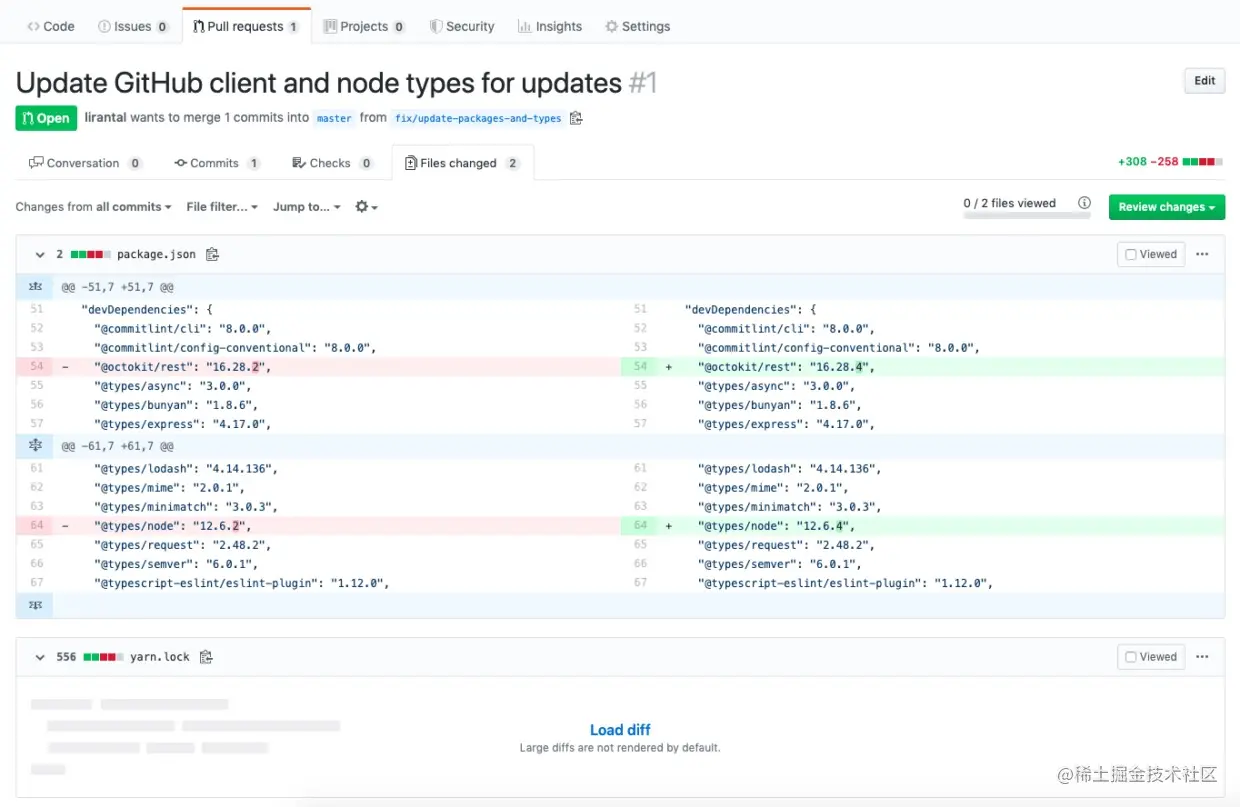Switch to the Commits tab
1240x807 pixels.
(x=217, y=163)
